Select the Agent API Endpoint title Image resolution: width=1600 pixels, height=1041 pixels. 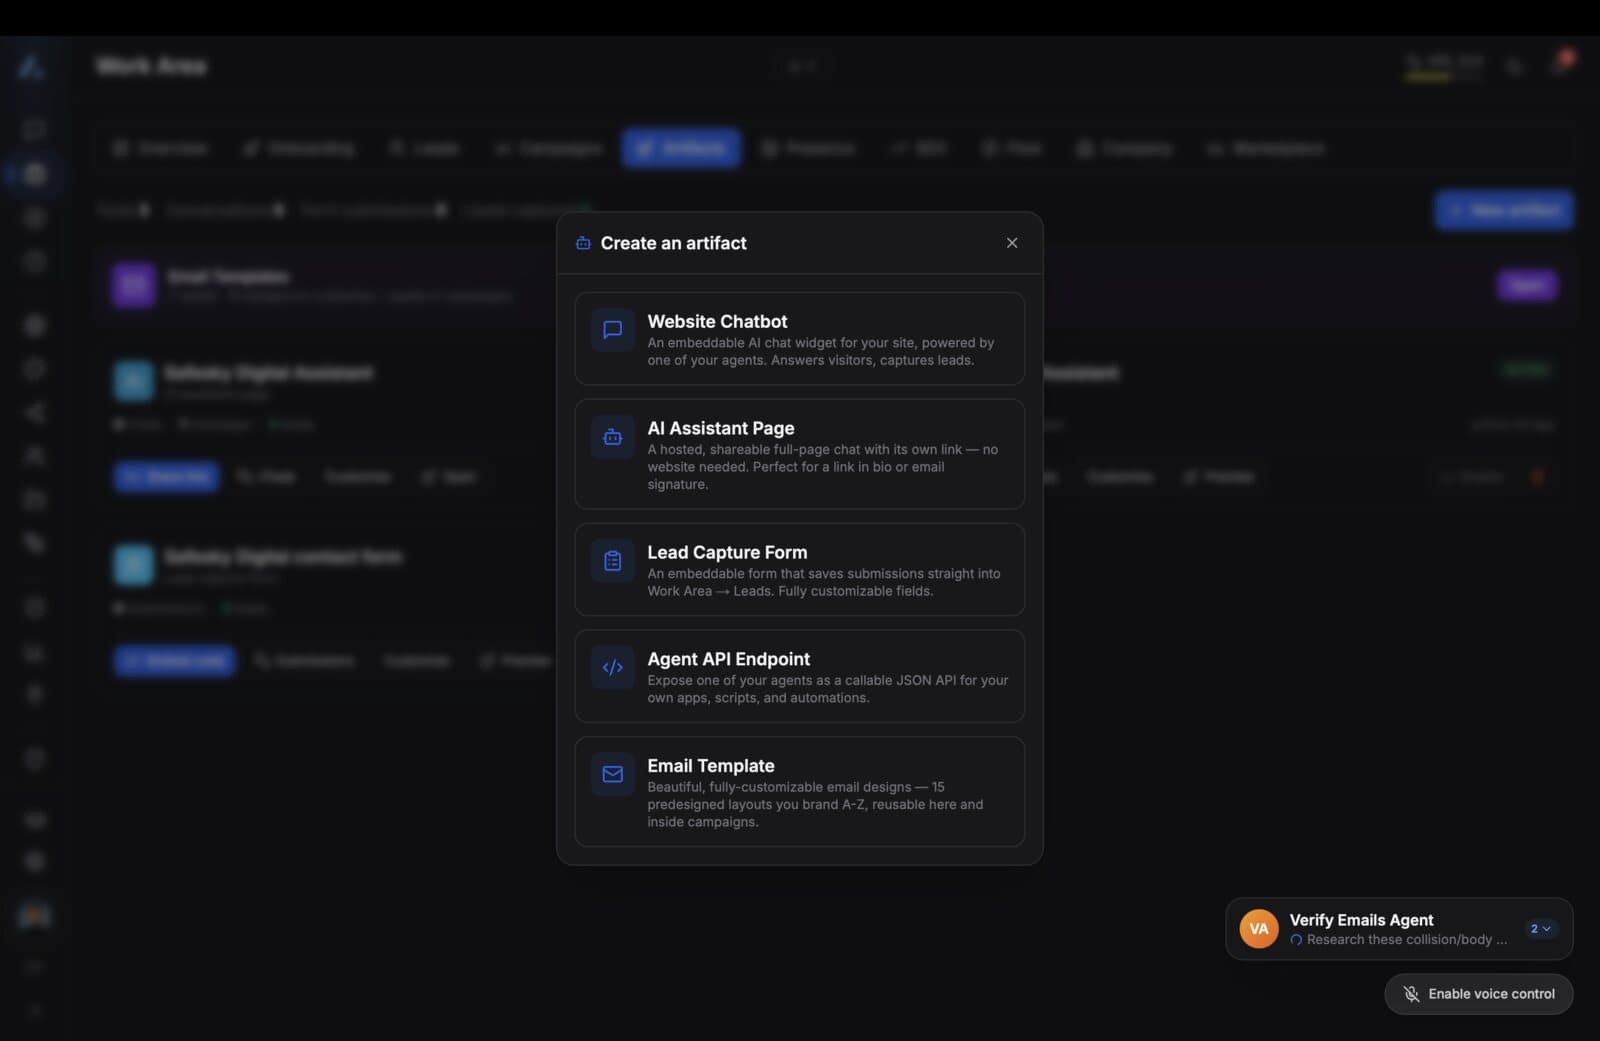tap(729, 660)
